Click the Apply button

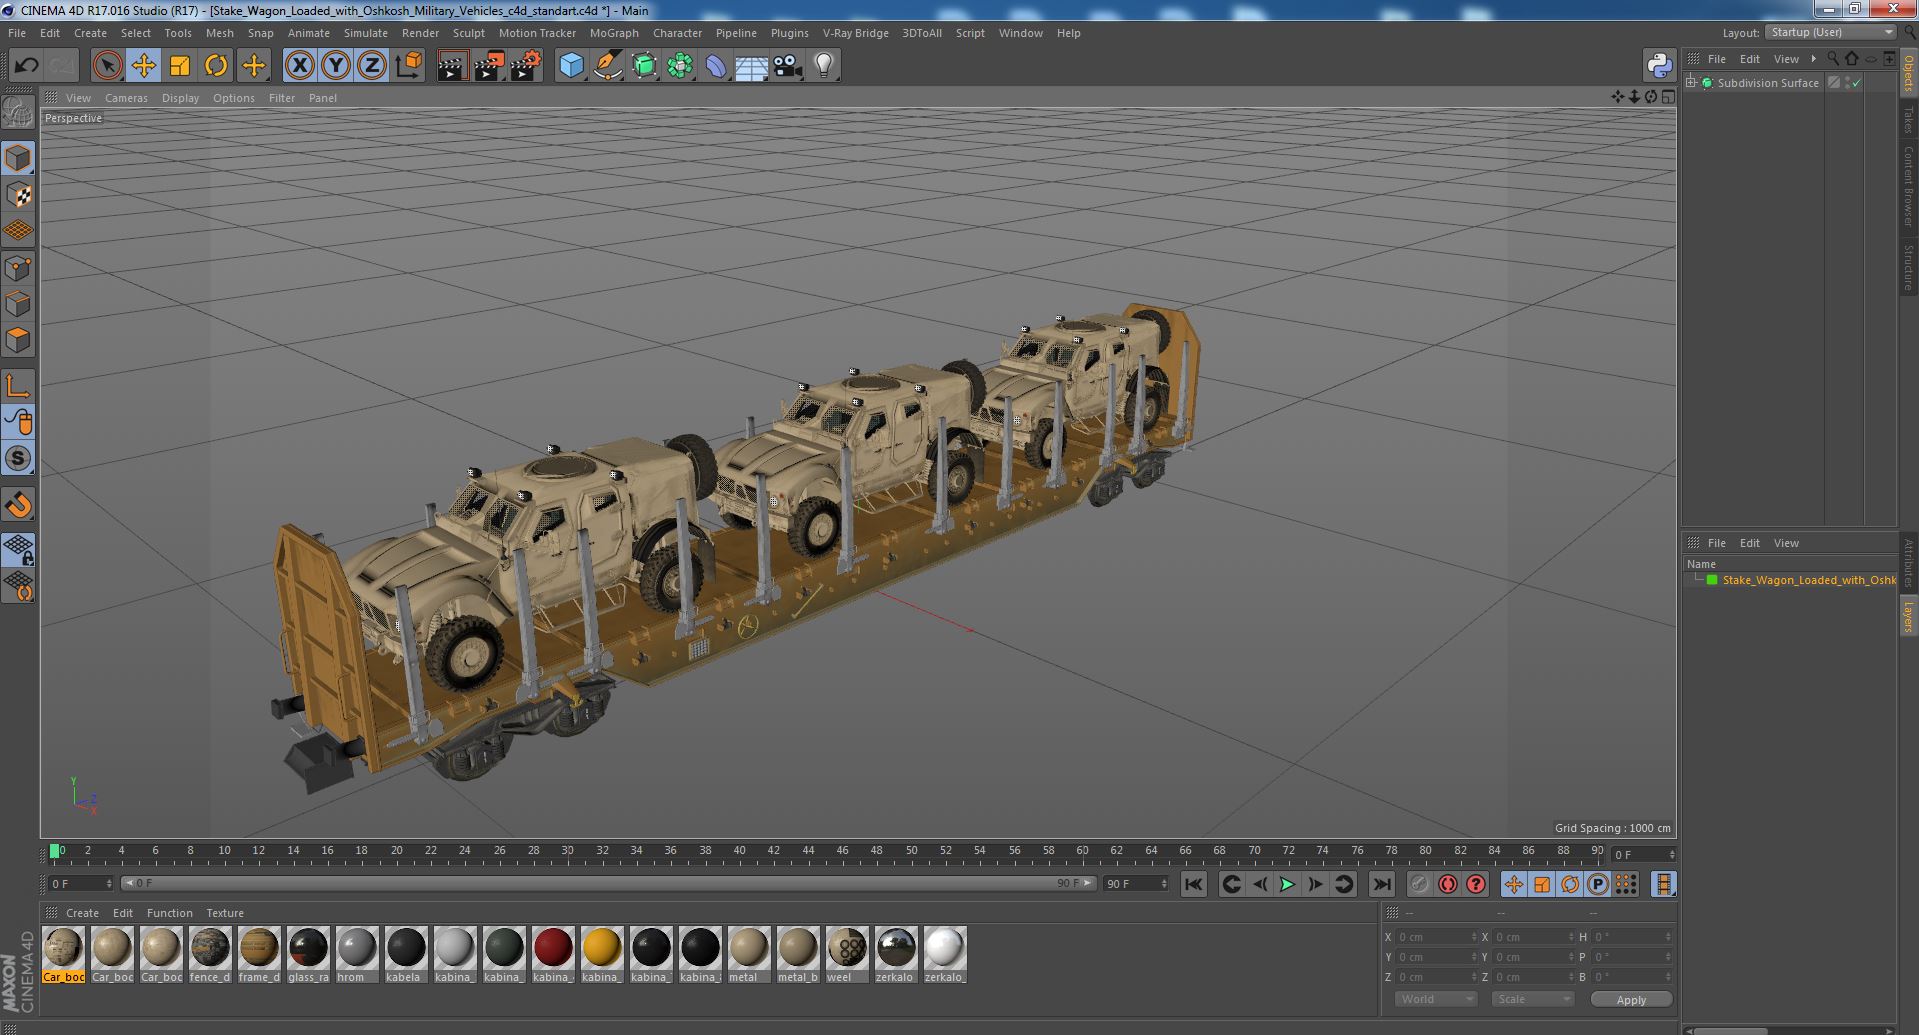tap(1631, 999)
